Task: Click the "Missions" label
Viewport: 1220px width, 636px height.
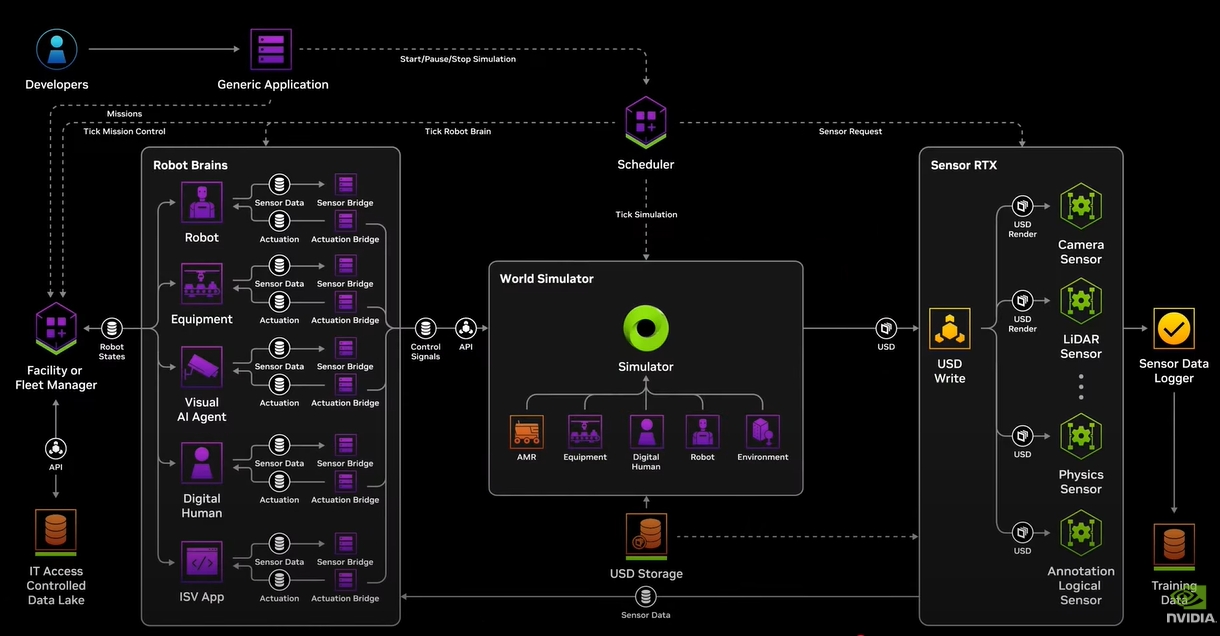Action: click(x=124, y=114)
